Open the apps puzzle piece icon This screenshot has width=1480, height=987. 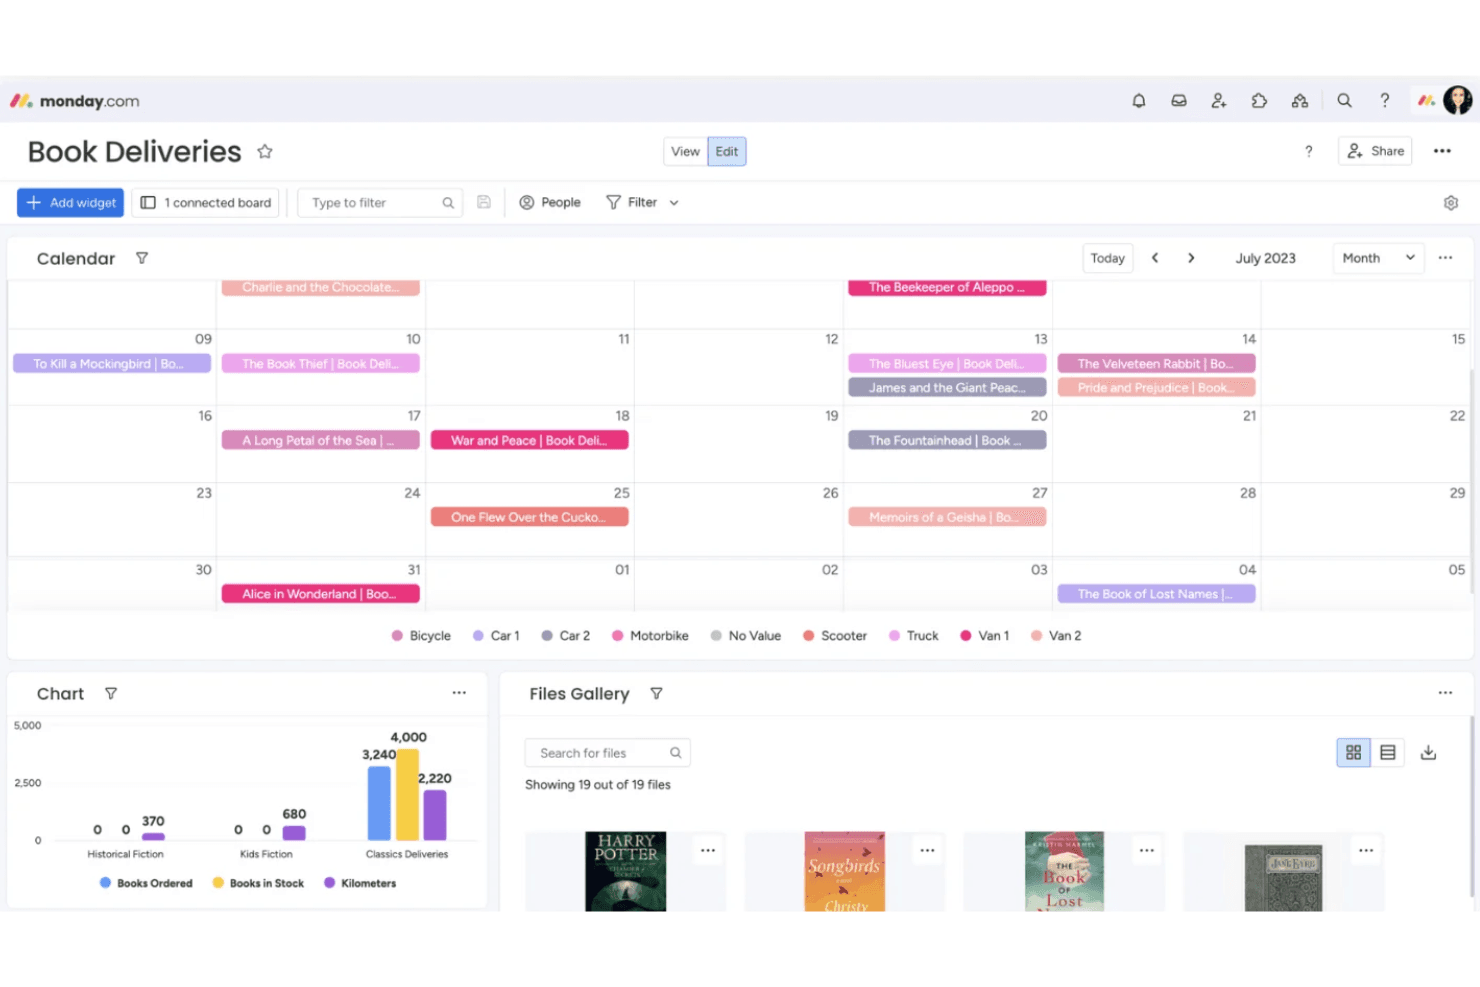click(x=1259, y=100)
